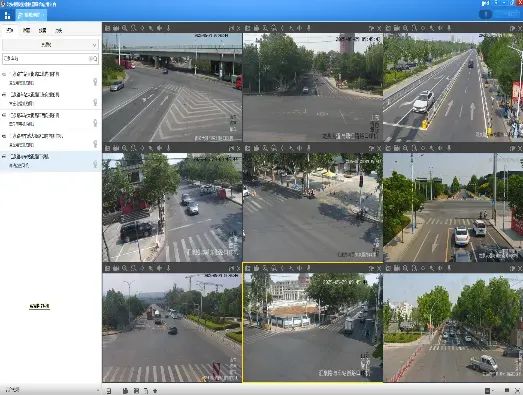
Task: Toggle the speaker icon on top-left camera toolbar
Action: tap(160, 28)
